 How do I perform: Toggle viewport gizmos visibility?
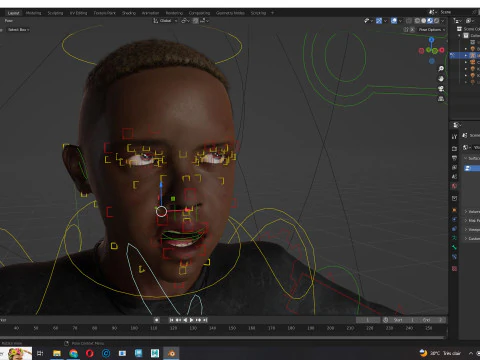pos(379,21)
